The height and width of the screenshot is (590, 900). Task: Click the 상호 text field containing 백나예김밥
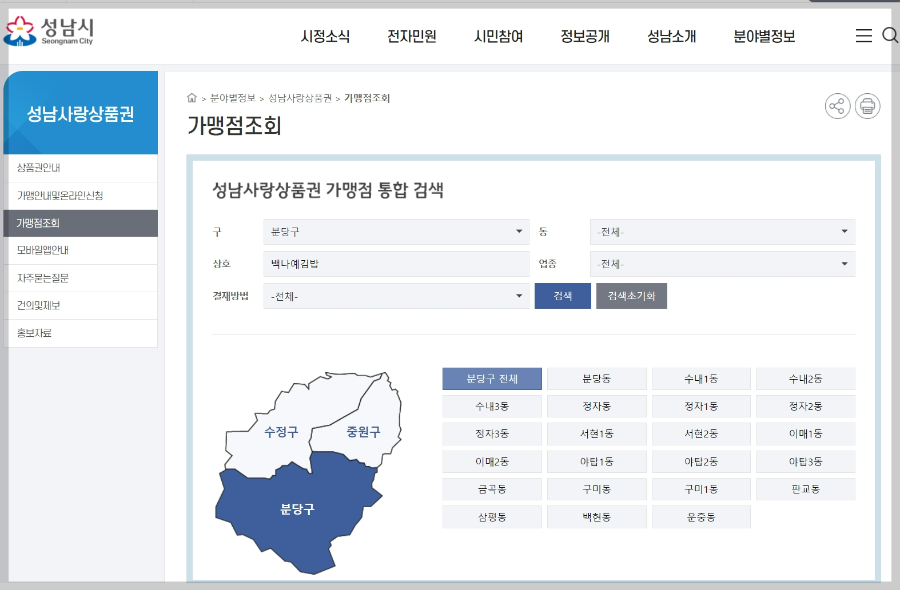tap(396, 264)
